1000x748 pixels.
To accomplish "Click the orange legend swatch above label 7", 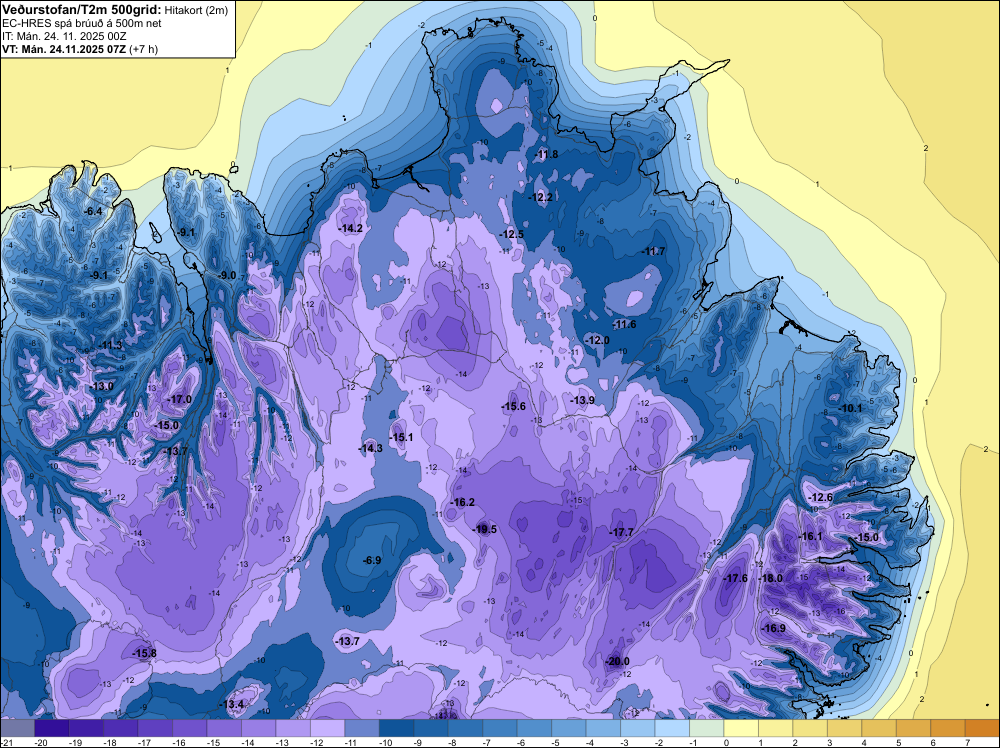I will pyautogui.click(x=982, y=728).
